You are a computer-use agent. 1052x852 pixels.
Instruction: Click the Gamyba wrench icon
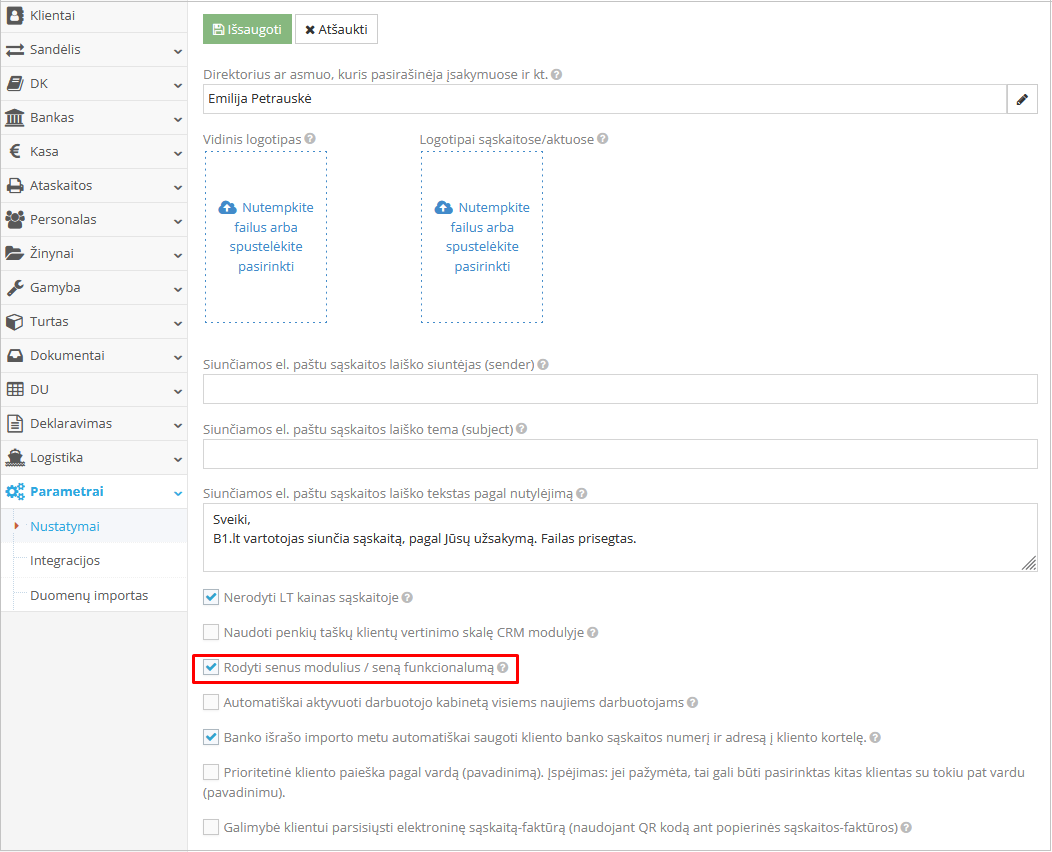[x=15, y=288]
